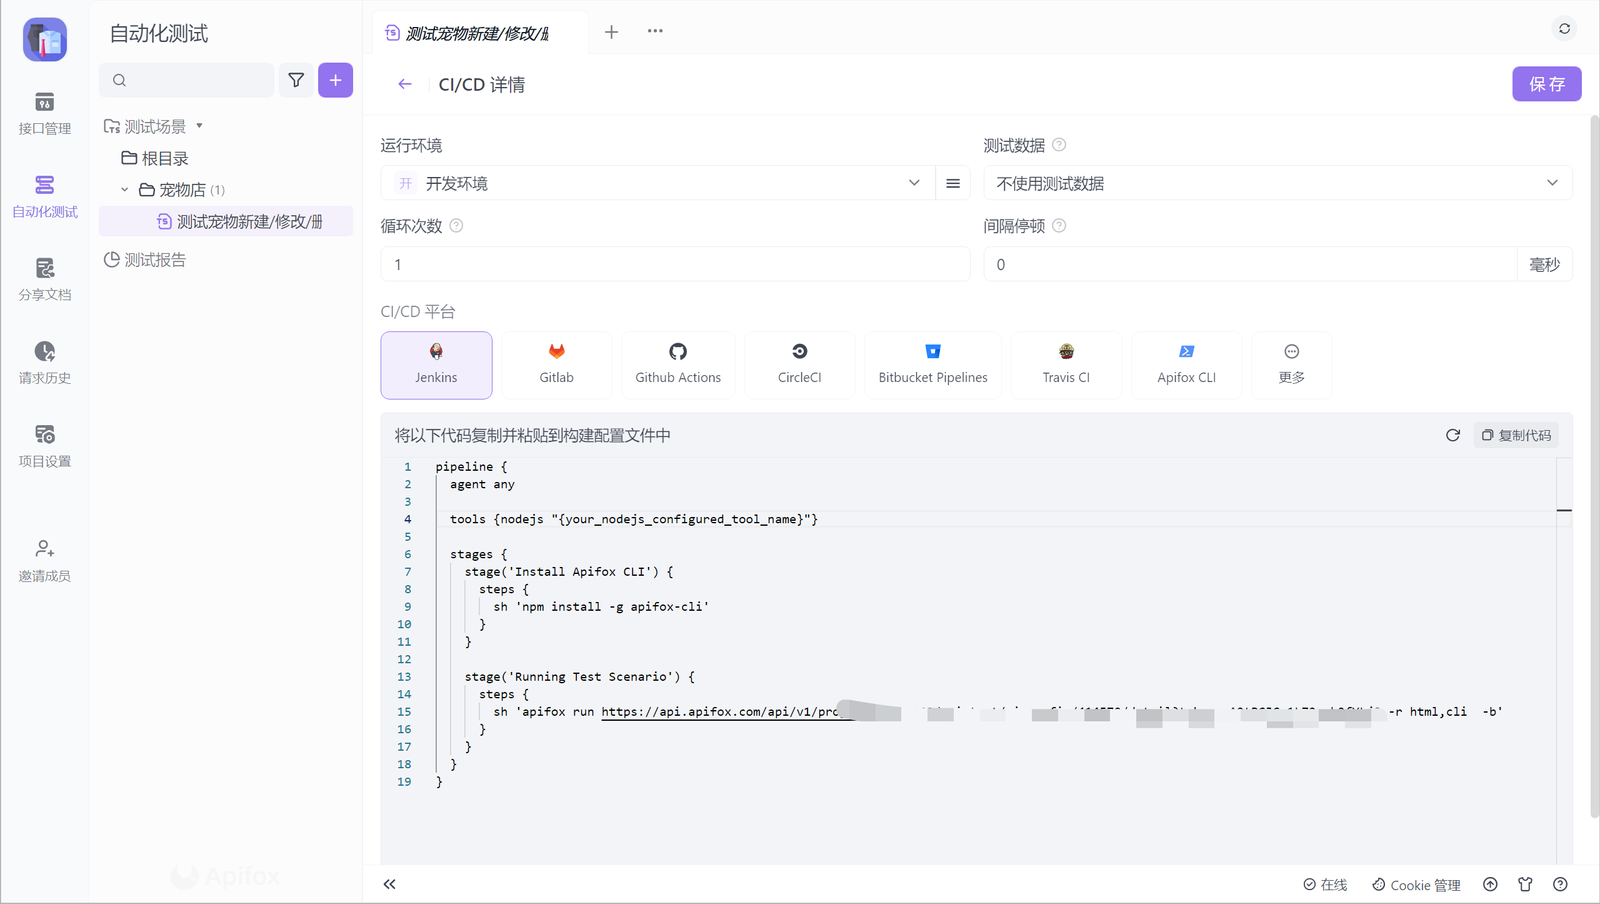Select 测试宠物新建/修改 tree item
Viewport: 1600px width, 904px height.
(226, 221)
